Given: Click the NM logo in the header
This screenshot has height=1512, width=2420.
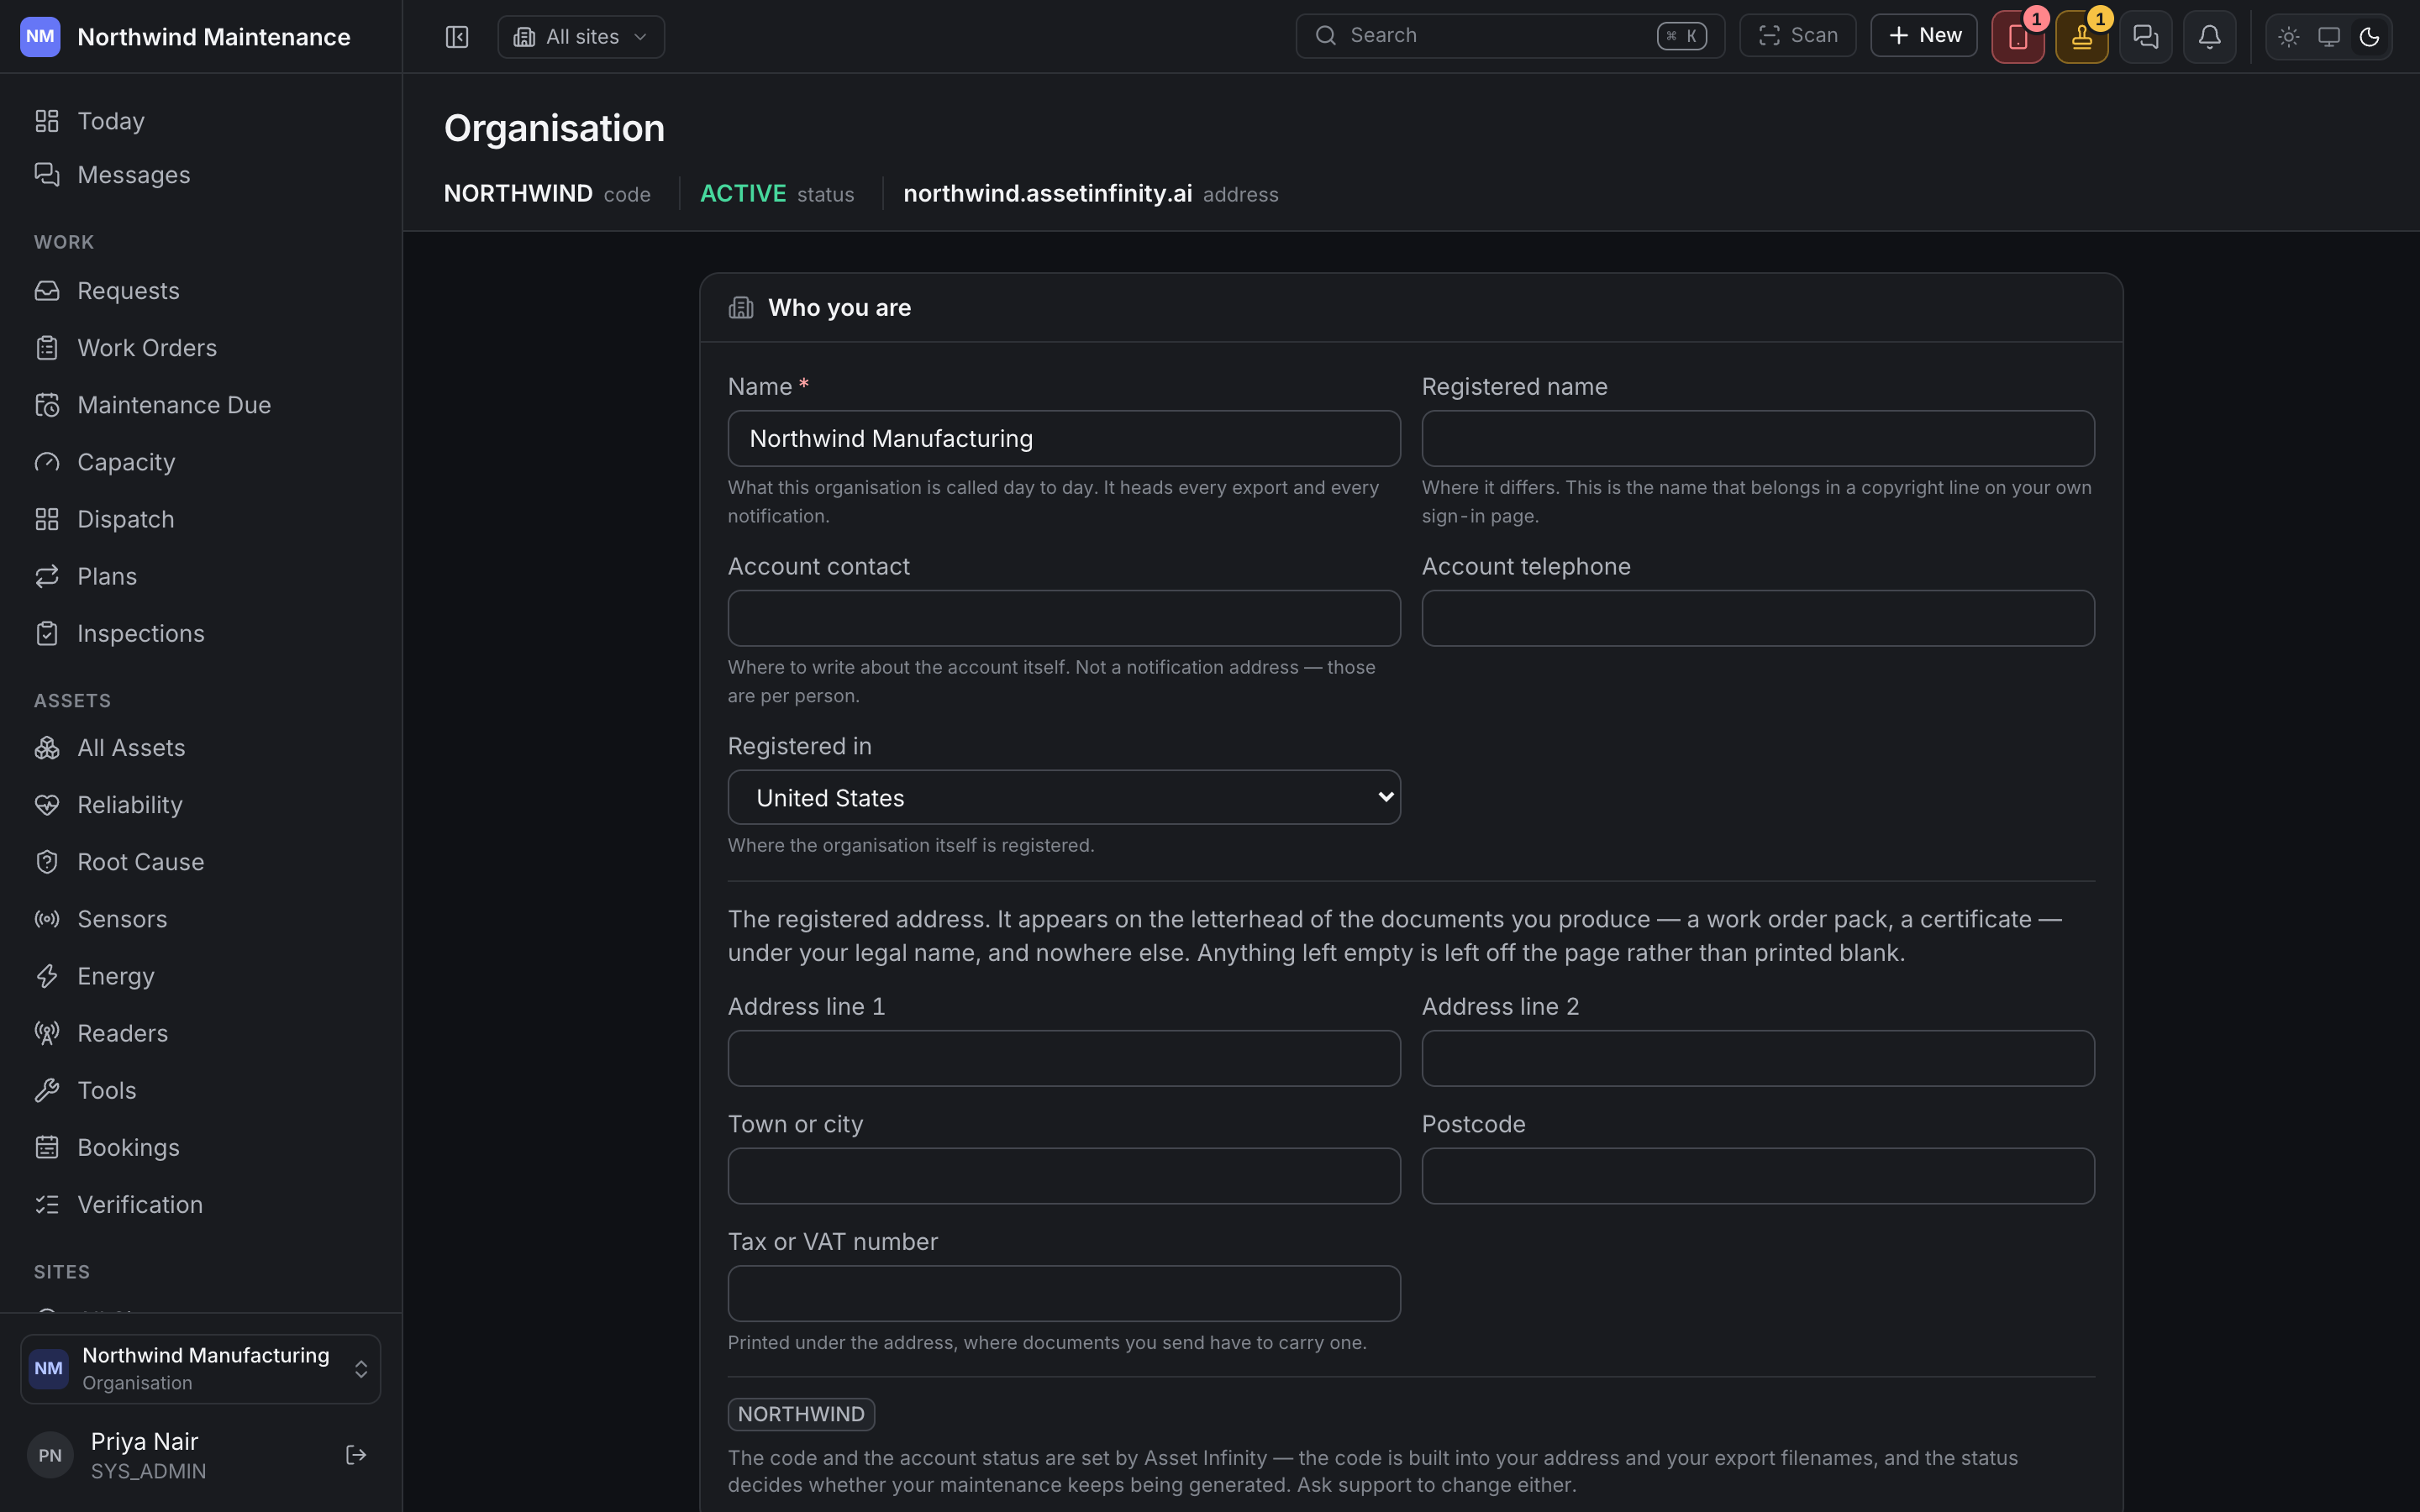Looking at the screenshot, I should (x=40, y=37).
